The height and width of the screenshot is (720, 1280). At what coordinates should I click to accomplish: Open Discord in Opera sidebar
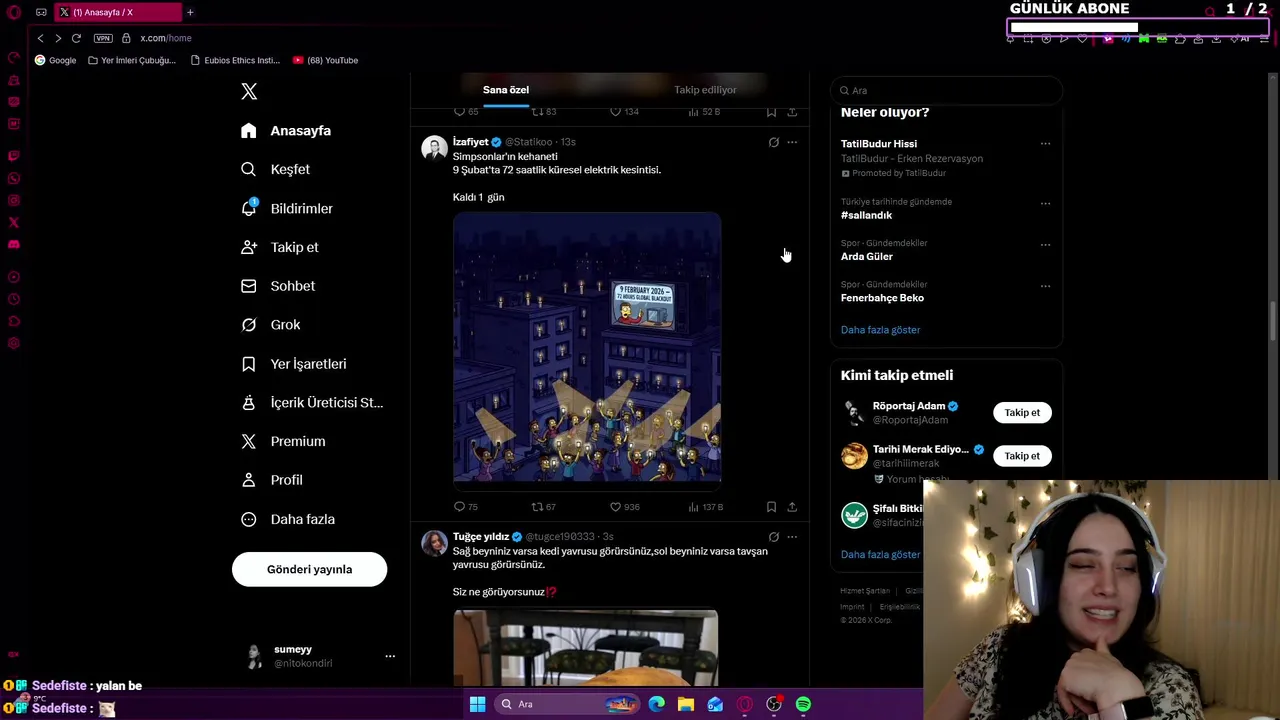click(x=14, y=245)
